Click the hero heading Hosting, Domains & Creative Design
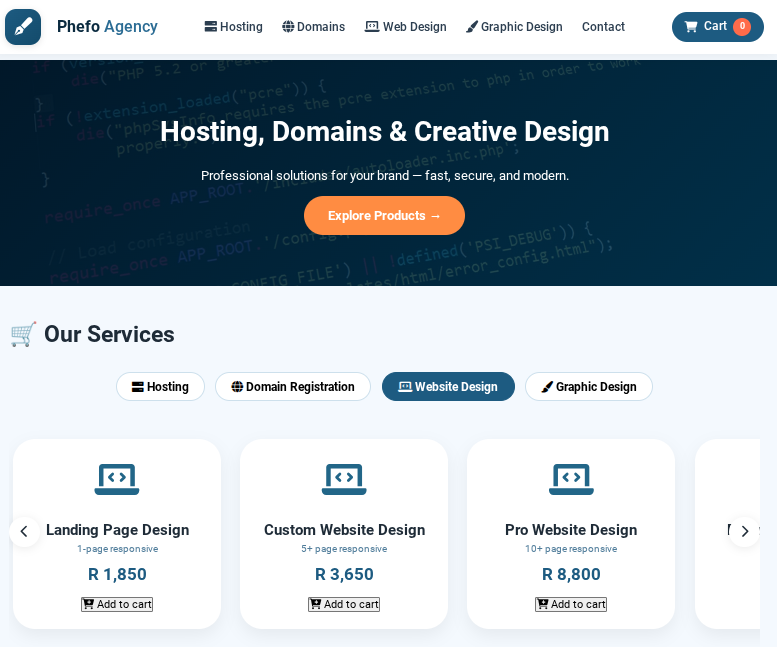777x647 pixels. click(x=385, y=132)
